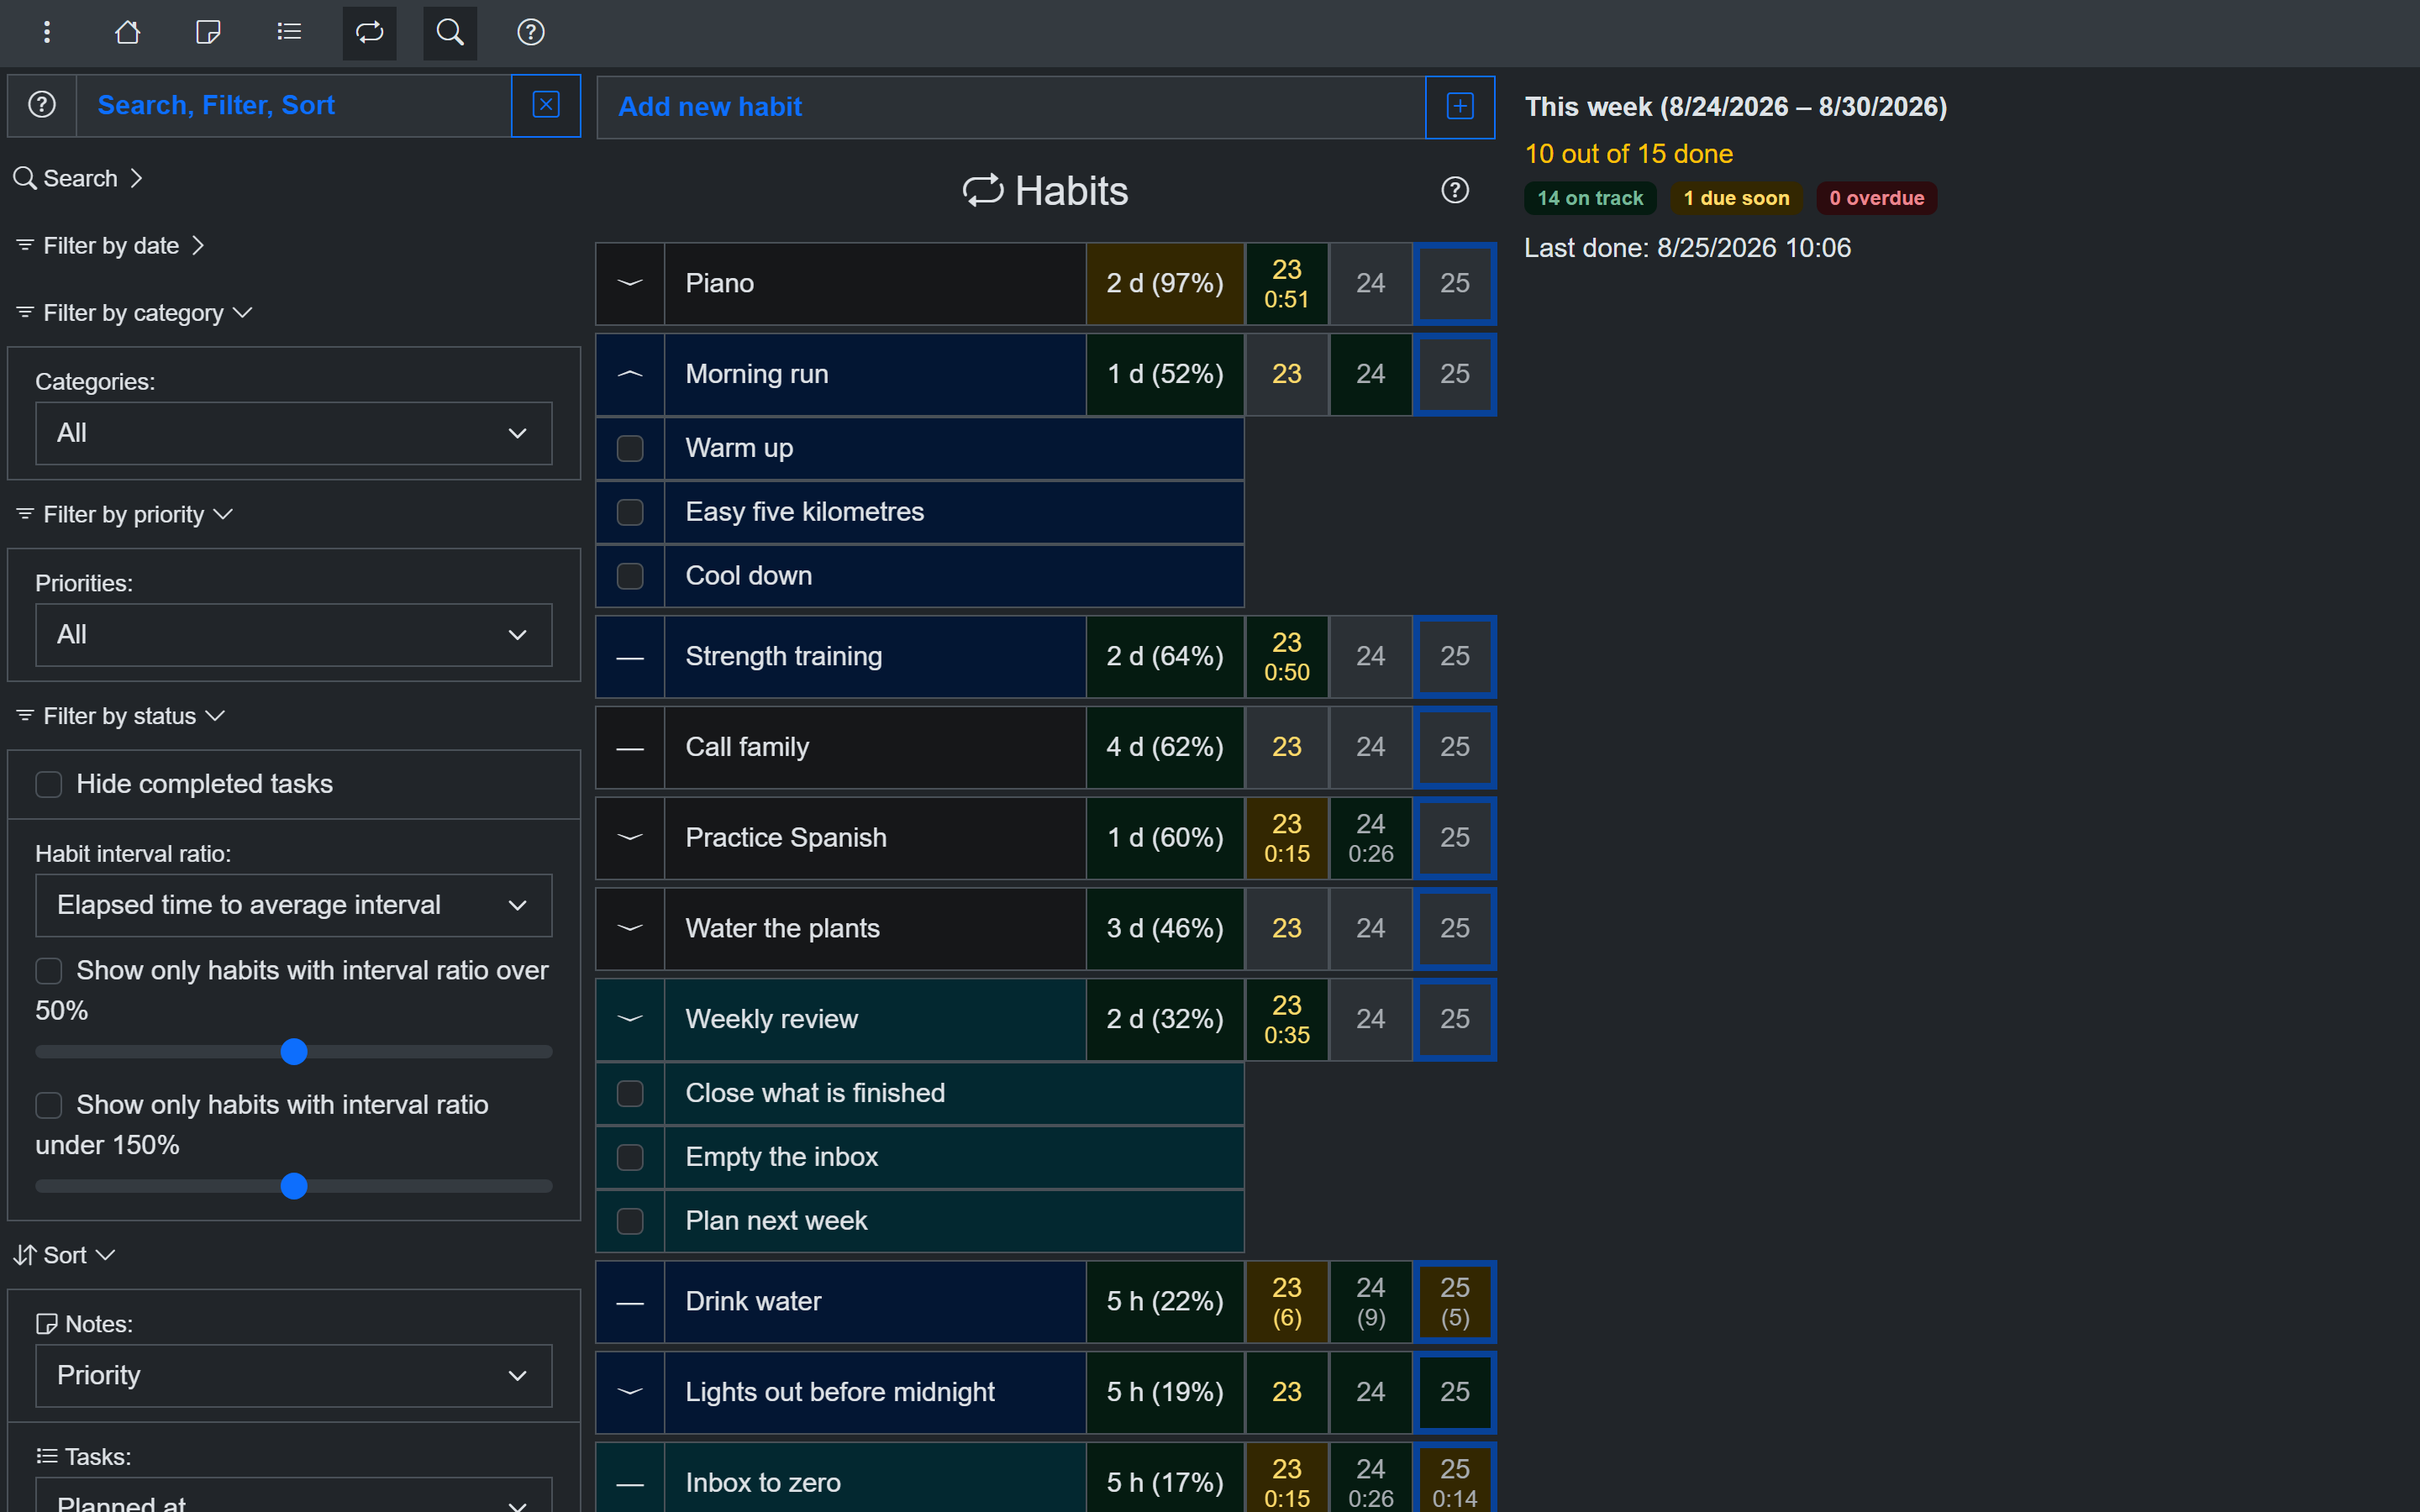Click the 0 overdue badge
Screen dimensions: 2420x1512
coord(1877,198)
